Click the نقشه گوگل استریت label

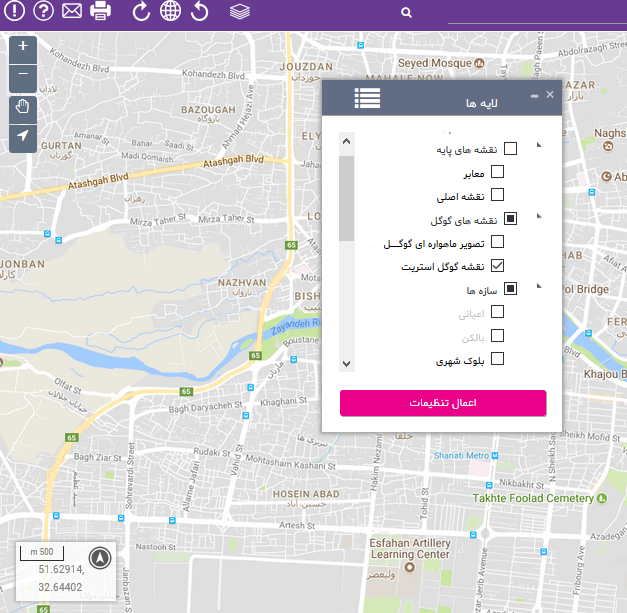coord(443,267)
